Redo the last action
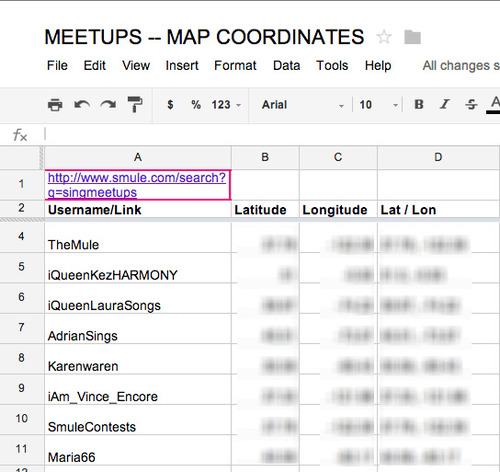The width and height of the screenshot is (500, 472). (x=108, y=105)
